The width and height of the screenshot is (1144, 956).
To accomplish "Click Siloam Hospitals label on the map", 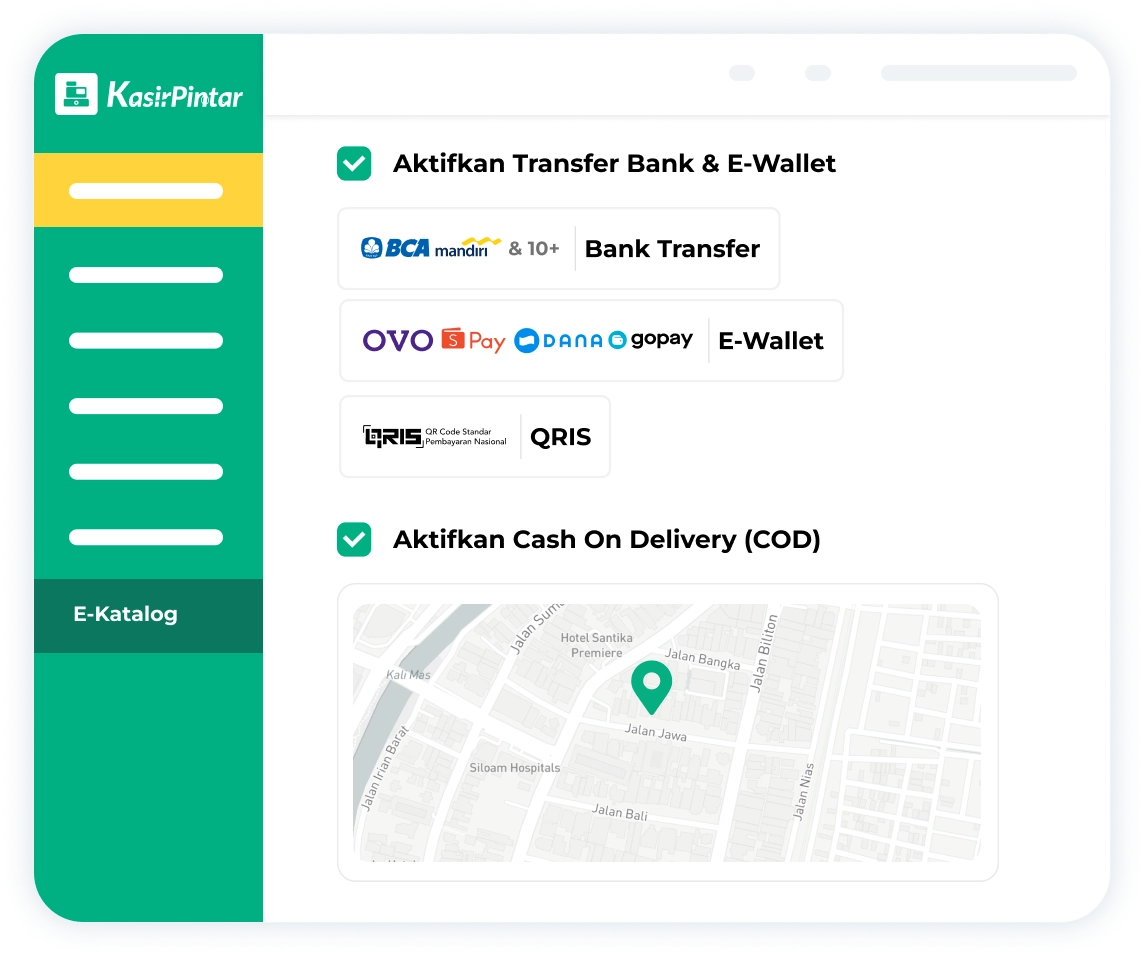I will pyautogui.click(x=514, y=768).
